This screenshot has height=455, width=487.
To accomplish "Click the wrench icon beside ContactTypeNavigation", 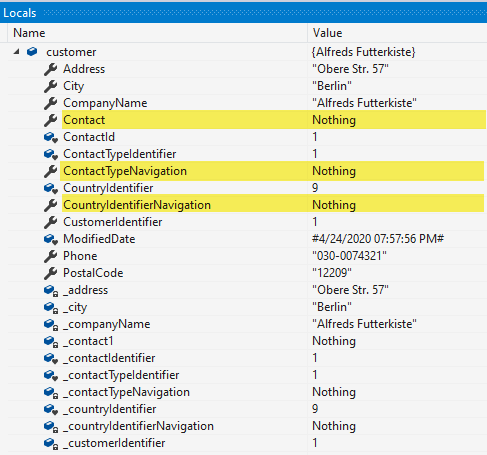I will 50,171.
